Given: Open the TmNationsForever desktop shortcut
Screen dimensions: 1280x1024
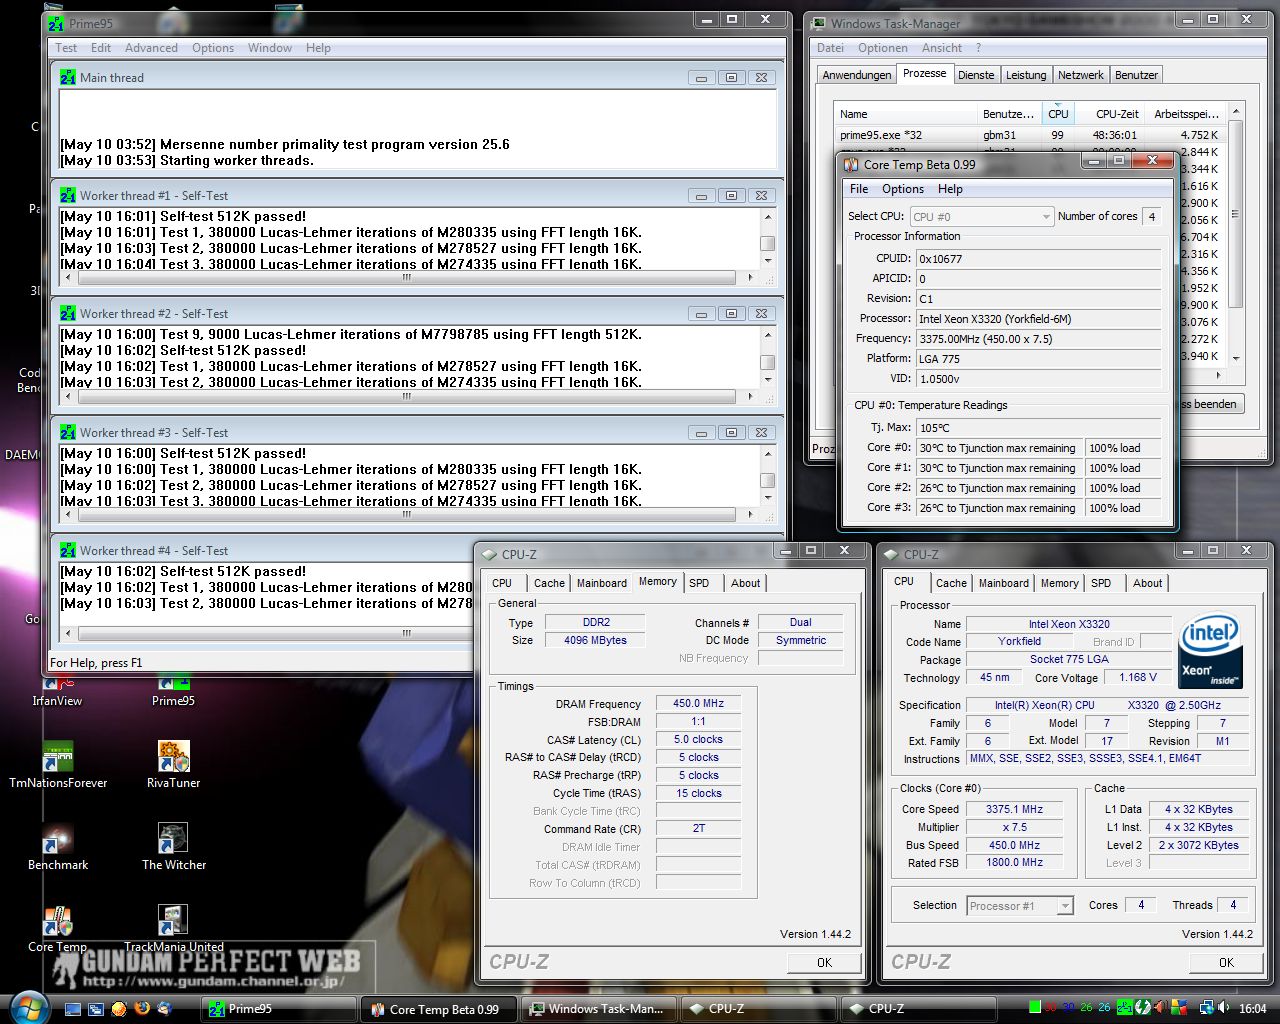Looking at the screenshot, I should (x=58, y=765).
